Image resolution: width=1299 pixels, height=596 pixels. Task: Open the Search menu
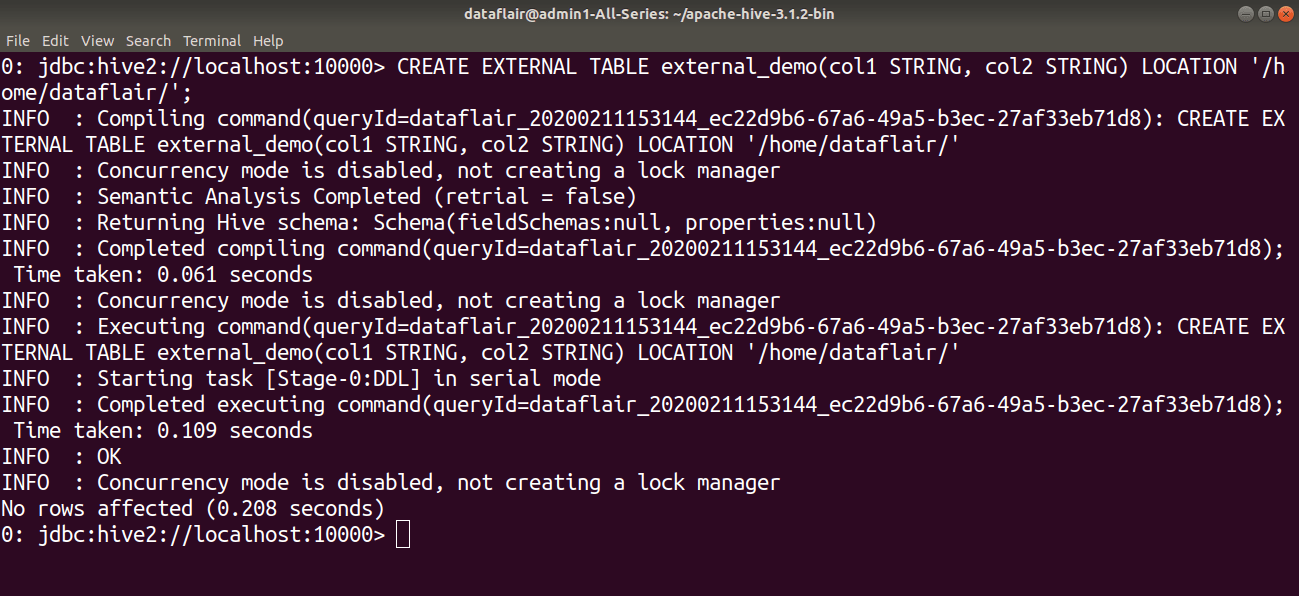[x=148, y=40]
